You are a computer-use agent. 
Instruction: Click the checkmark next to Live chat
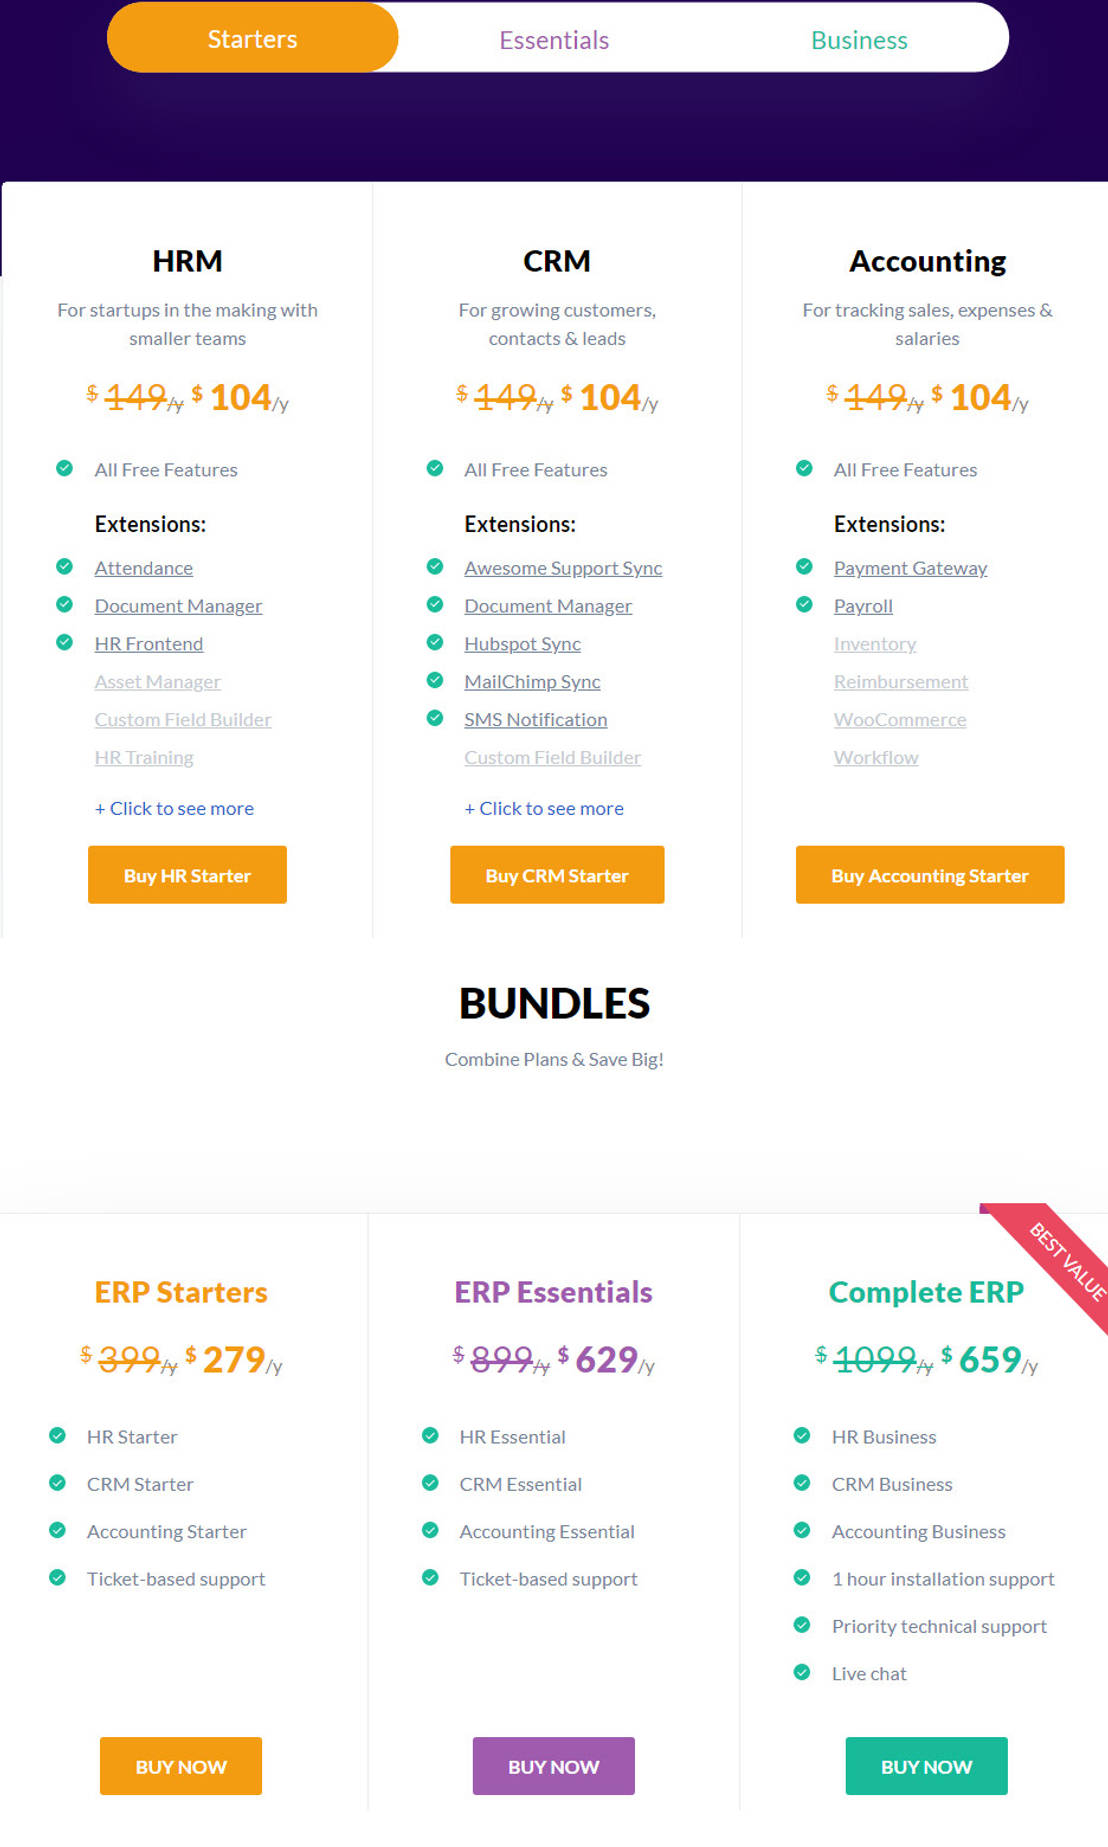coord(802,1672)
